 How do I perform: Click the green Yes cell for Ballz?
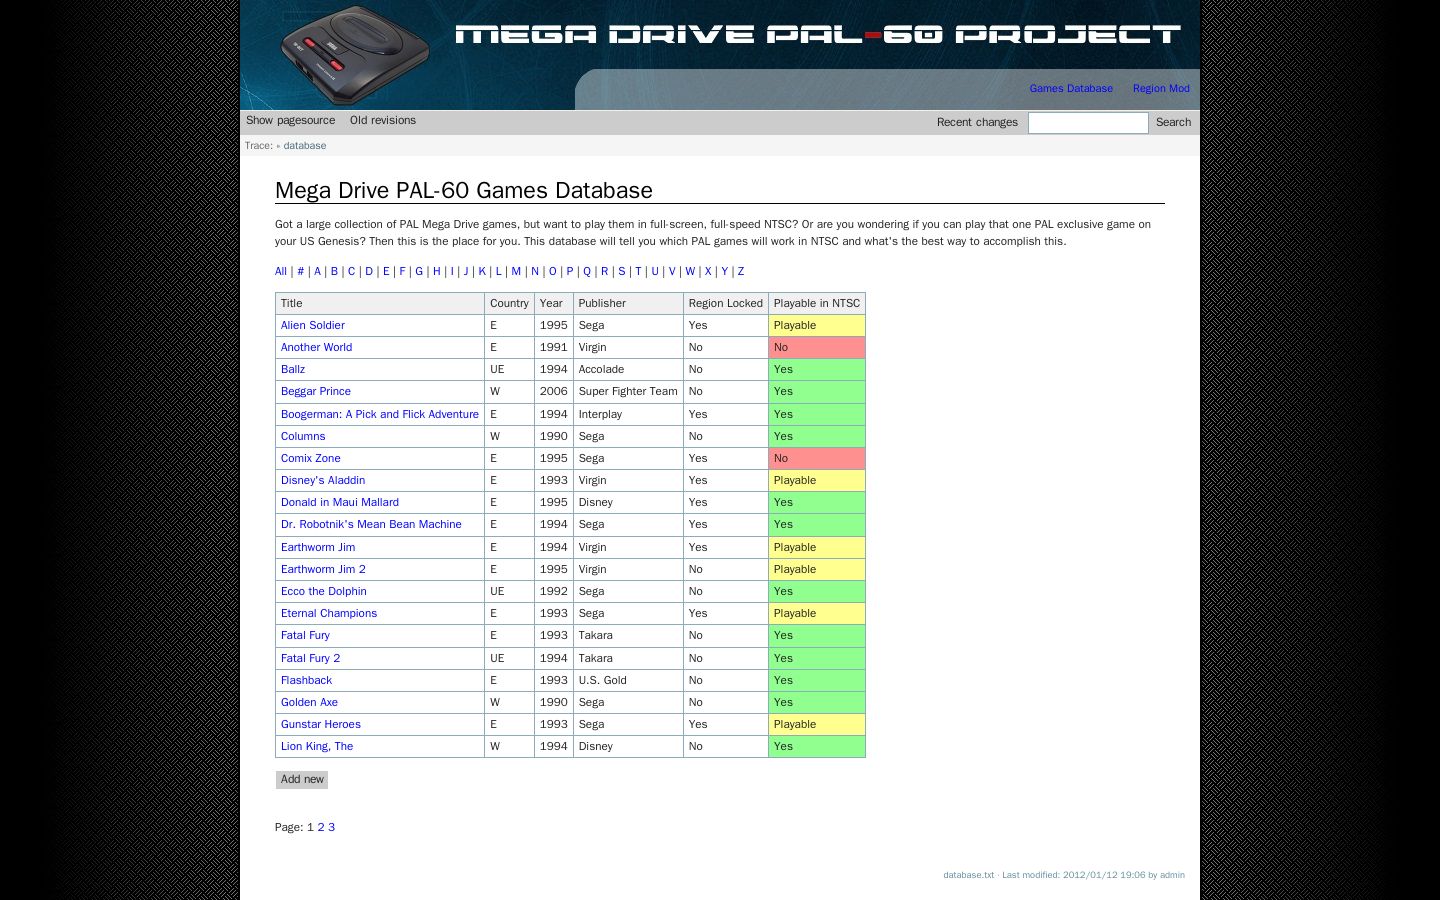(817, 370)
